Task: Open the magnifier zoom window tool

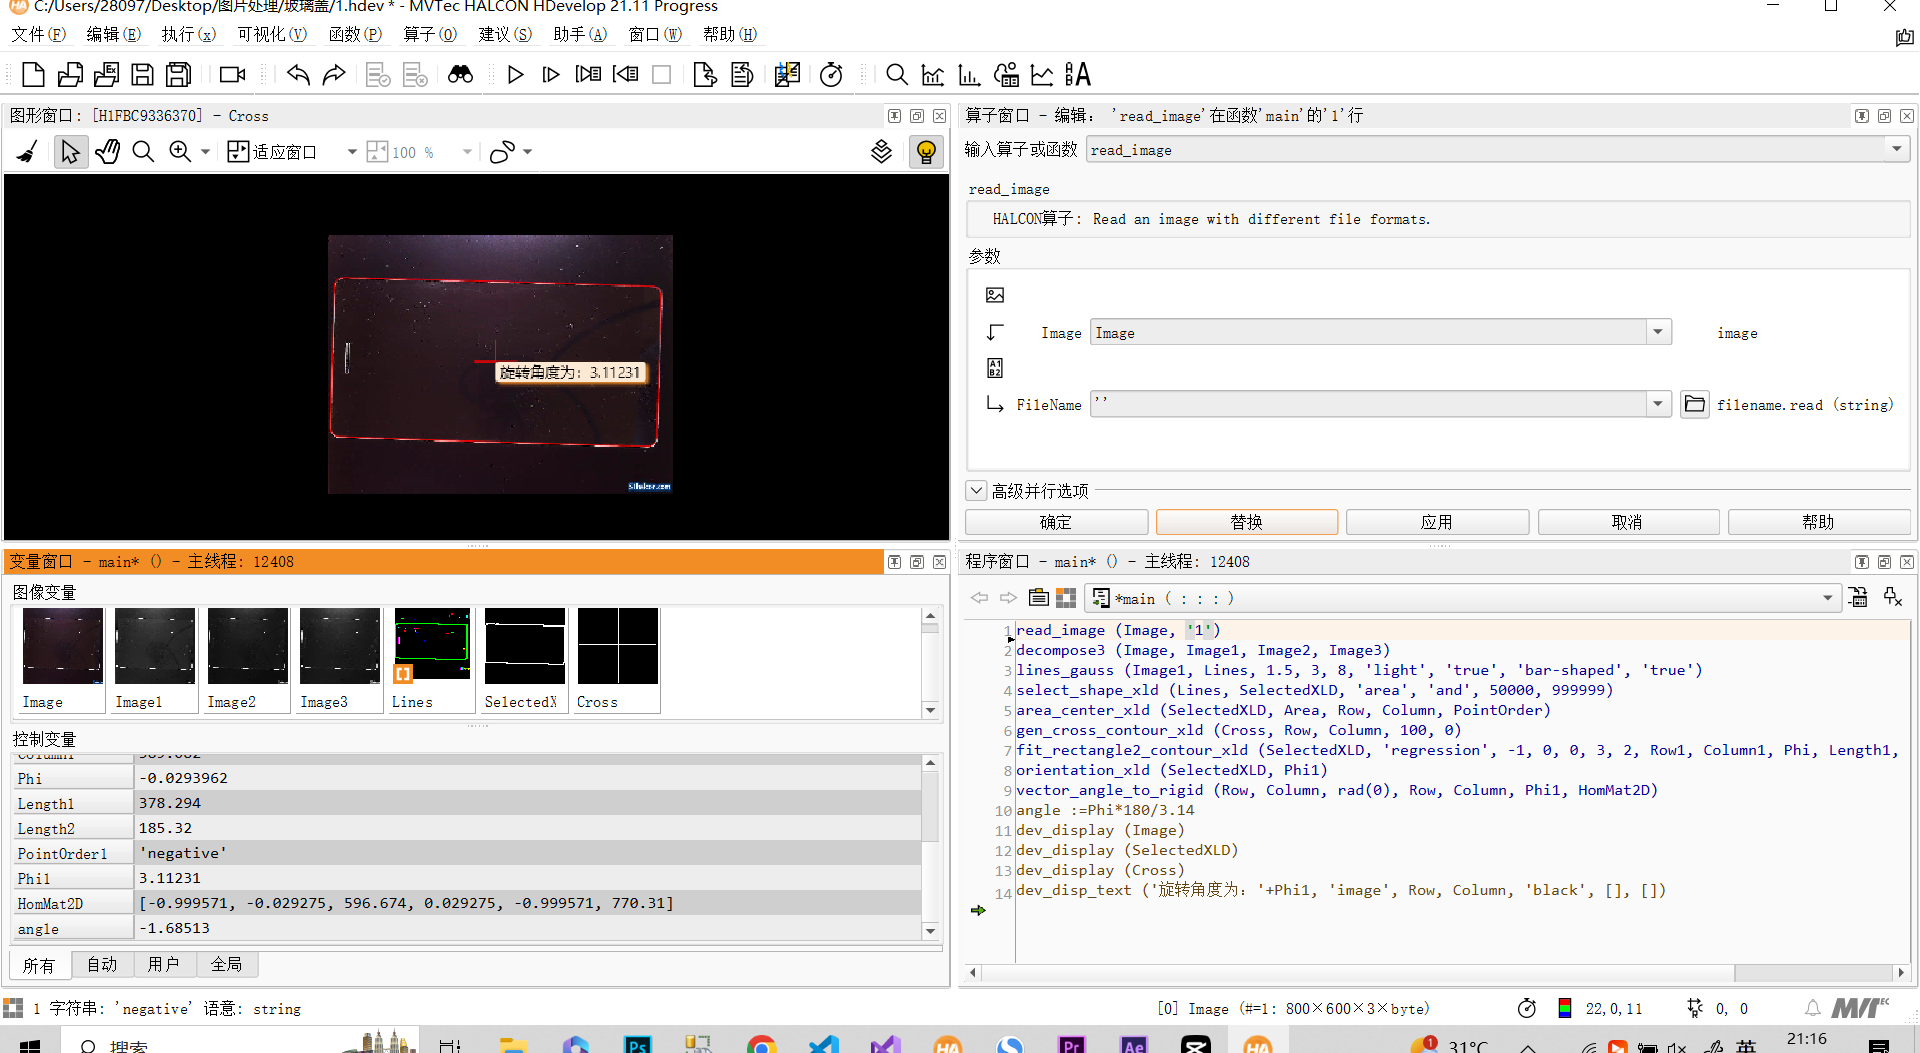Action: tap(897, 74)
